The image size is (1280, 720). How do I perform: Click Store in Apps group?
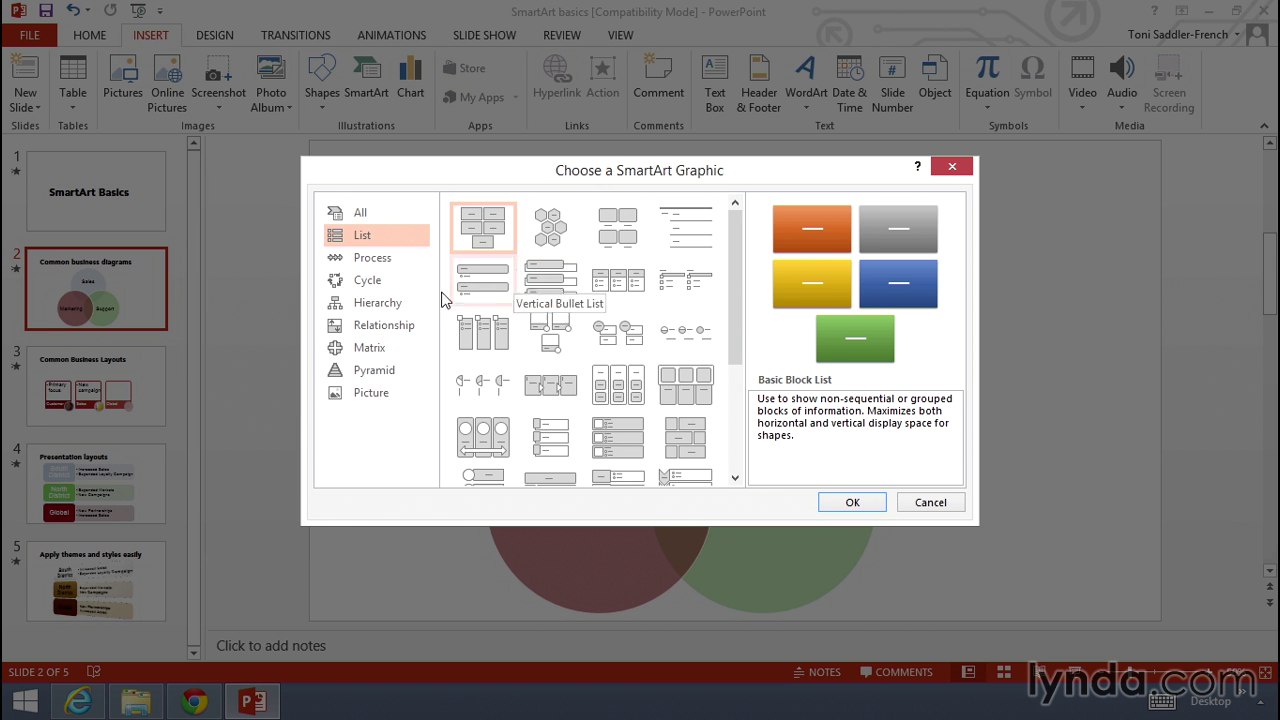464,68
